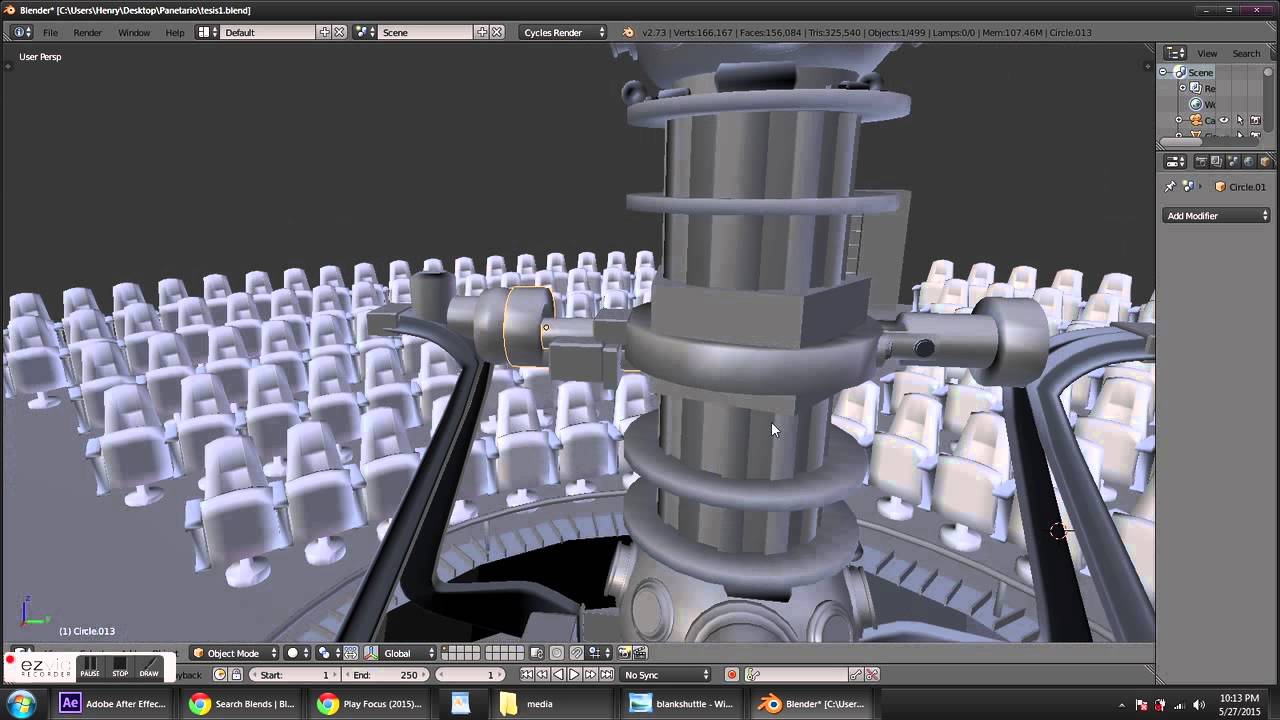Switch to Render Layers properties tab
Image resolution: width=1280 pixels, height=720 pixels.
[x=1217, y=161]
